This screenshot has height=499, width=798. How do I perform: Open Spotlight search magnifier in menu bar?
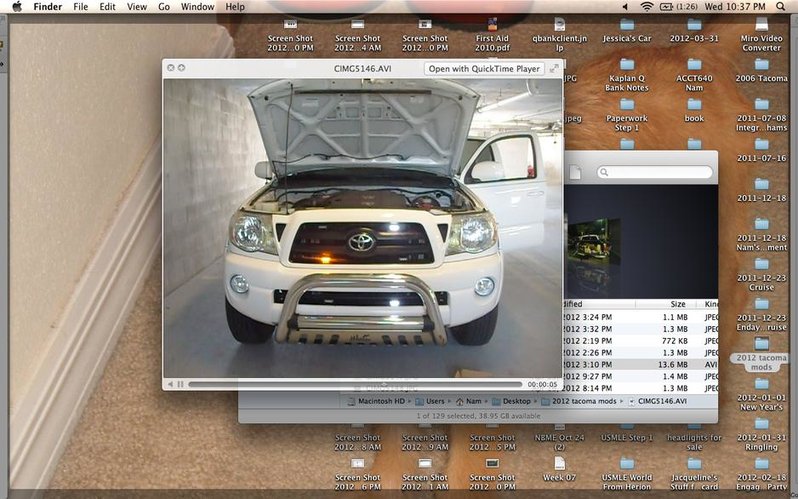781,7
